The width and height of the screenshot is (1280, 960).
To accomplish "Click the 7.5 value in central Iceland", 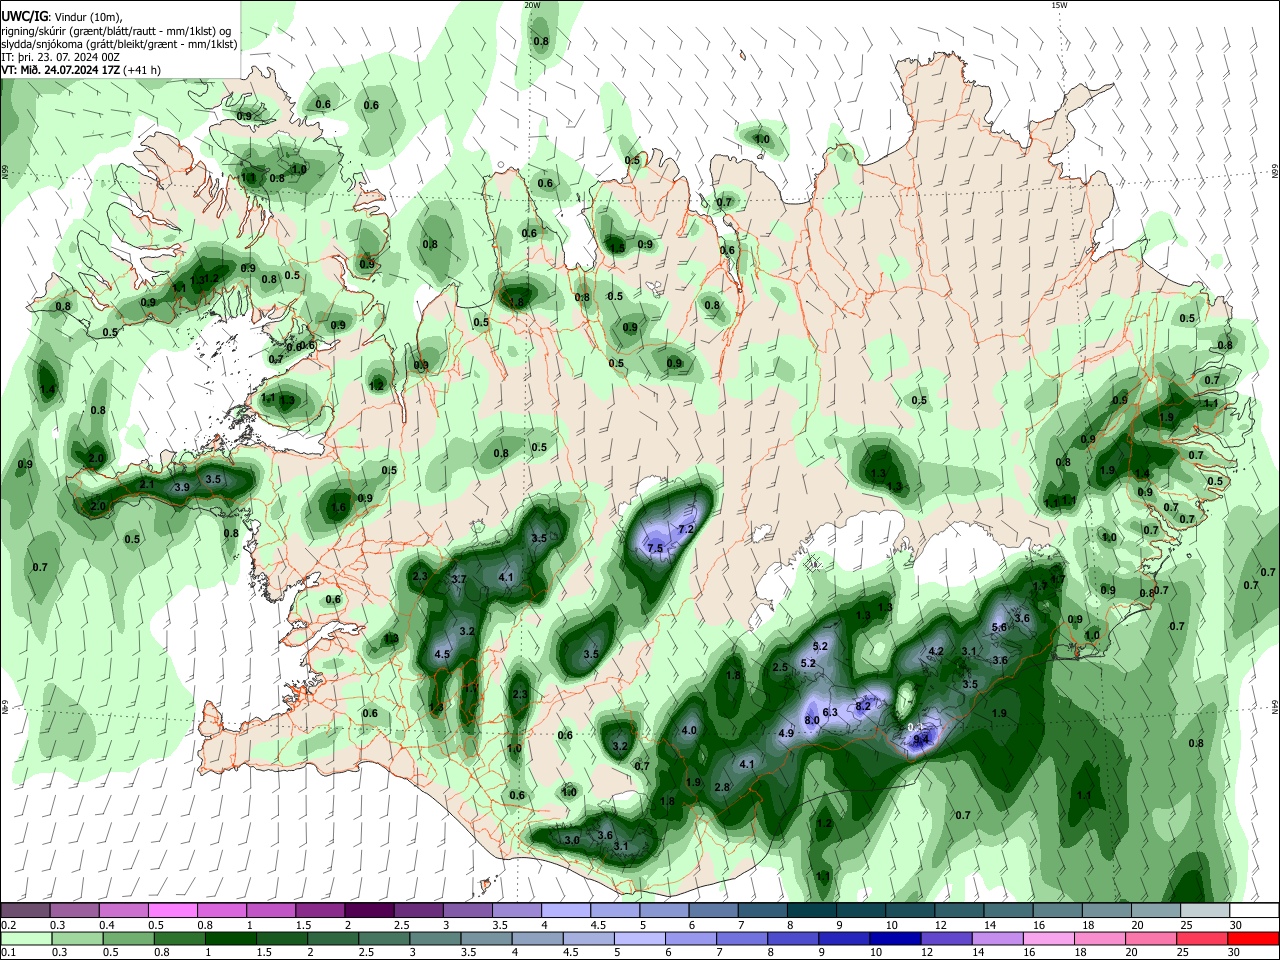I will tap(655, 549).
